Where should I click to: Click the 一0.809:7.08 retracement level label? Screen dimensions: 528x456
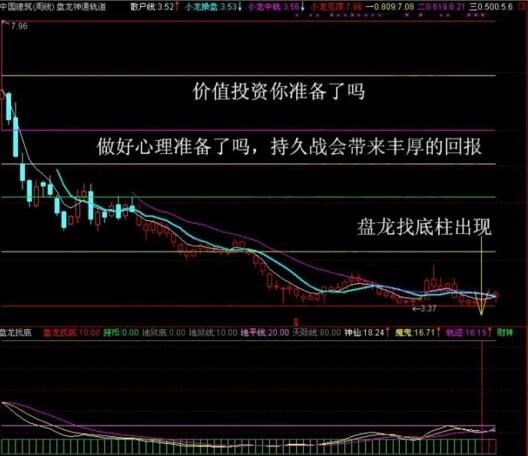390,7
